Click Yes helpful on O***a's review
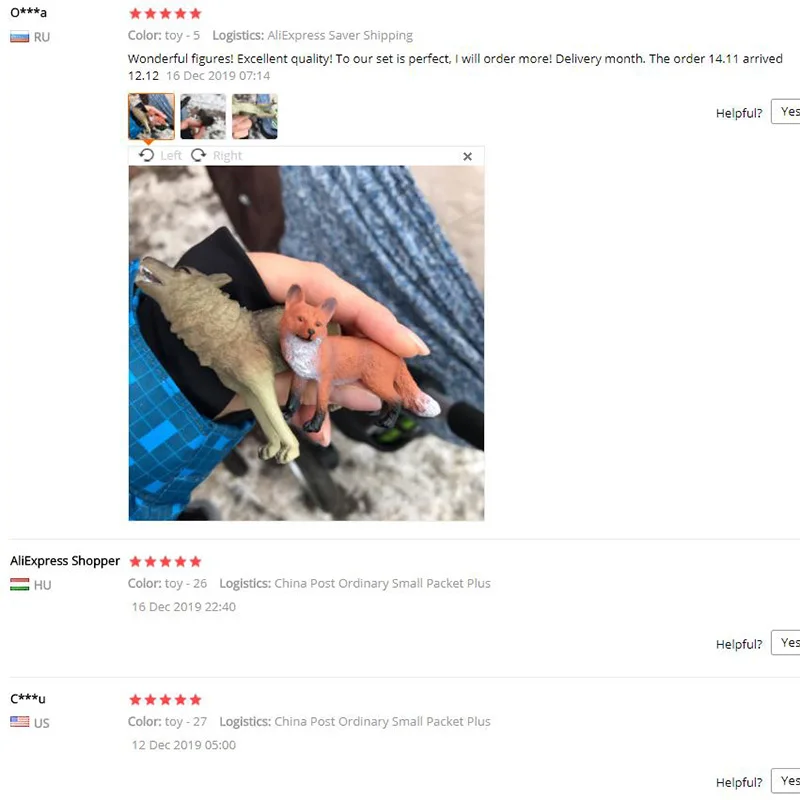The height and width of the screenshot is (800, 800). 786,112
